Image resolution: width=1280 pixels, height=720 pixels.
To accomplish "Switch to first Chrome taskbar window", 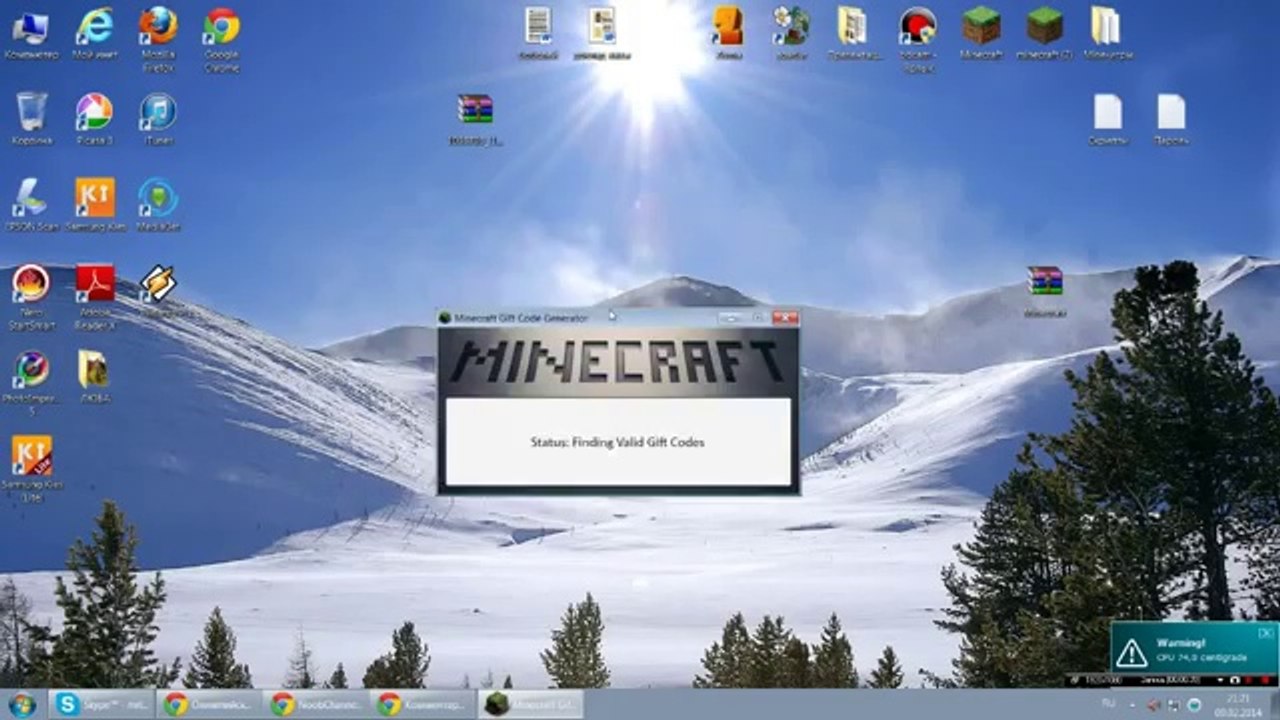I will coord(209,704).
